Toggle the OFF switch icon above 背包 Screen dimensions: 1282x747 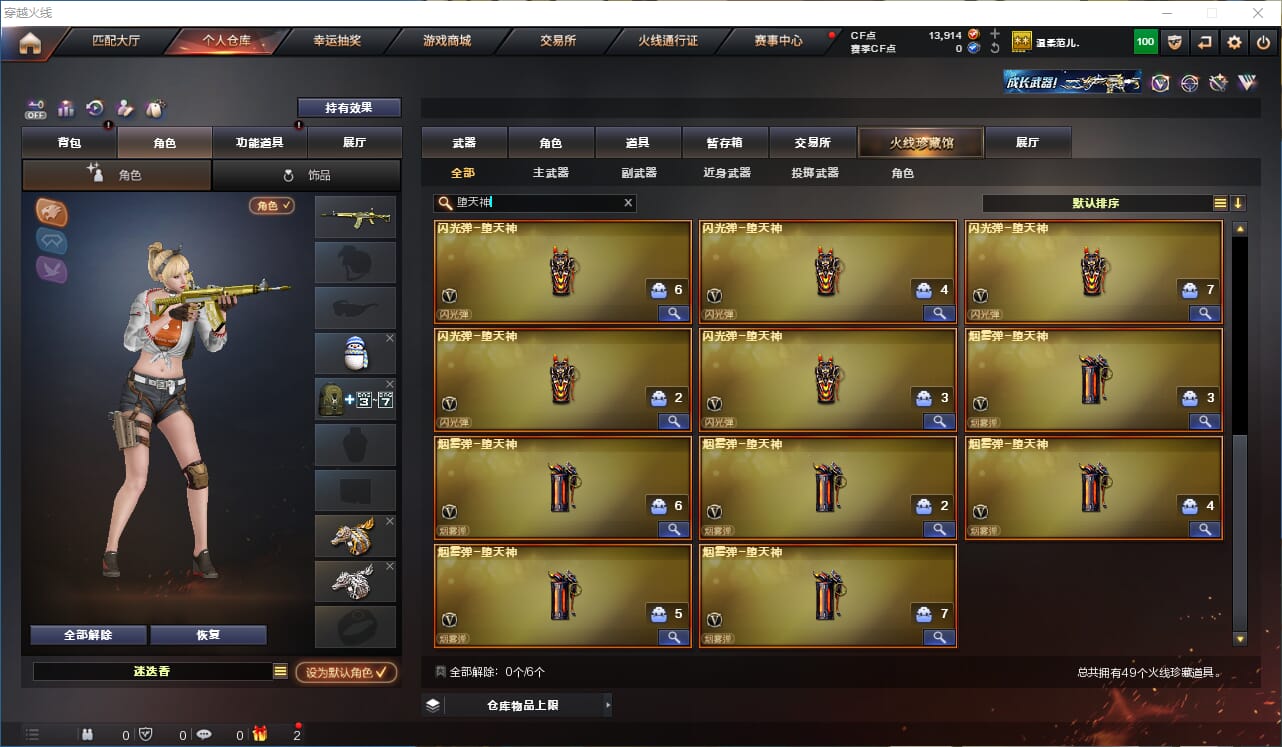click(36, 108)
